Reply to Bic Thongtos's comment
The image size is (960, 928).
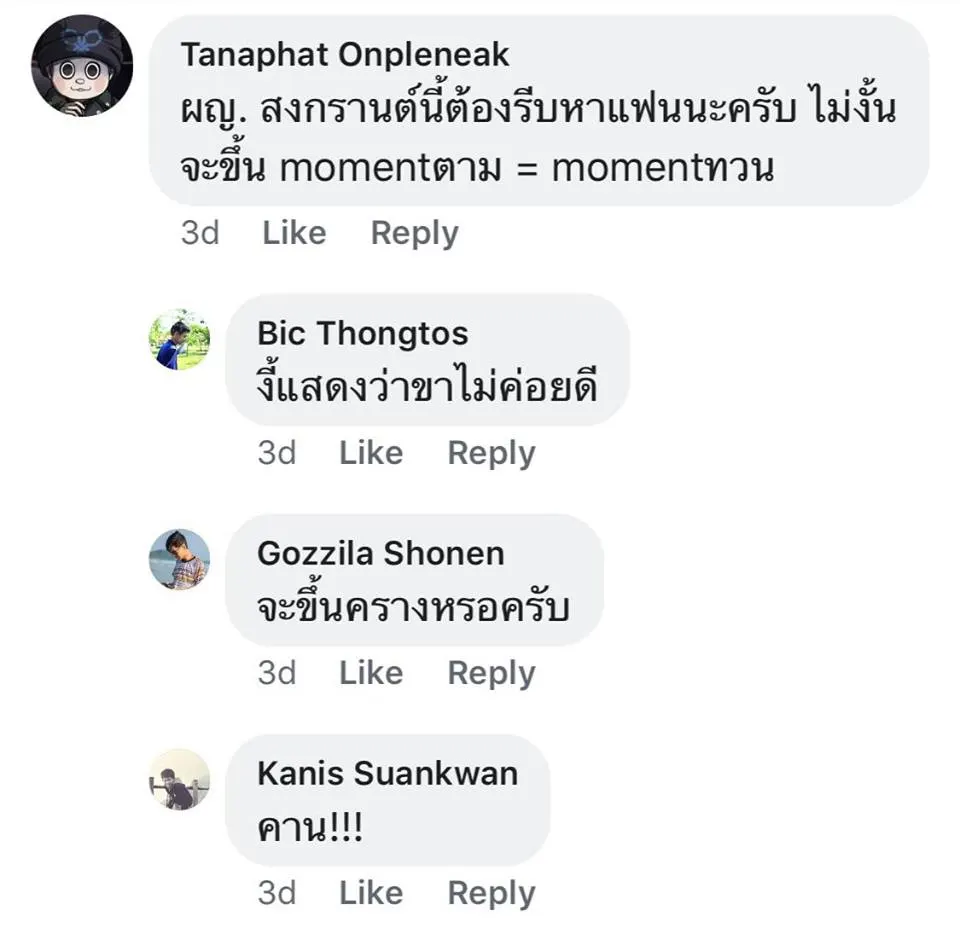pyautogui.click(x=491, y=453)
